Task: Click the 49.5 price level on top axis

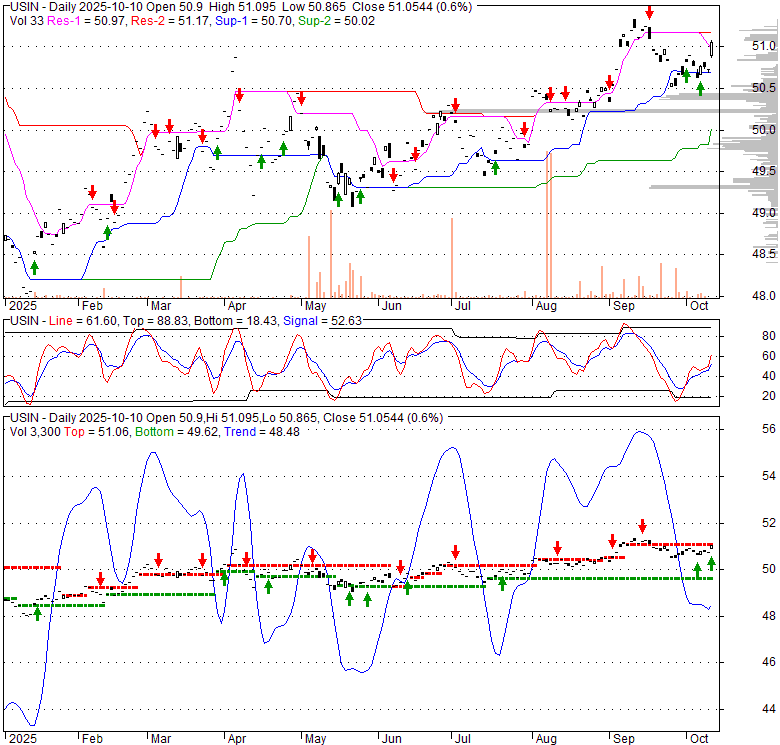Action: [765, 171]
